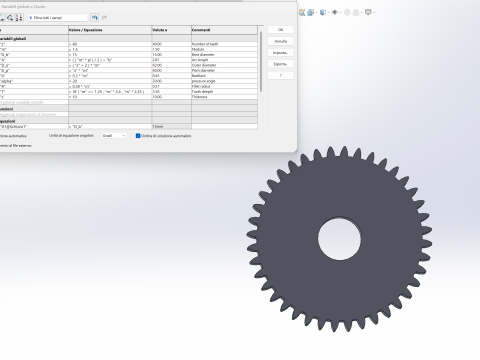Click the equation cell '= 1.5'
The height and width of the screenshot is (360, 480).
point(110,49)
